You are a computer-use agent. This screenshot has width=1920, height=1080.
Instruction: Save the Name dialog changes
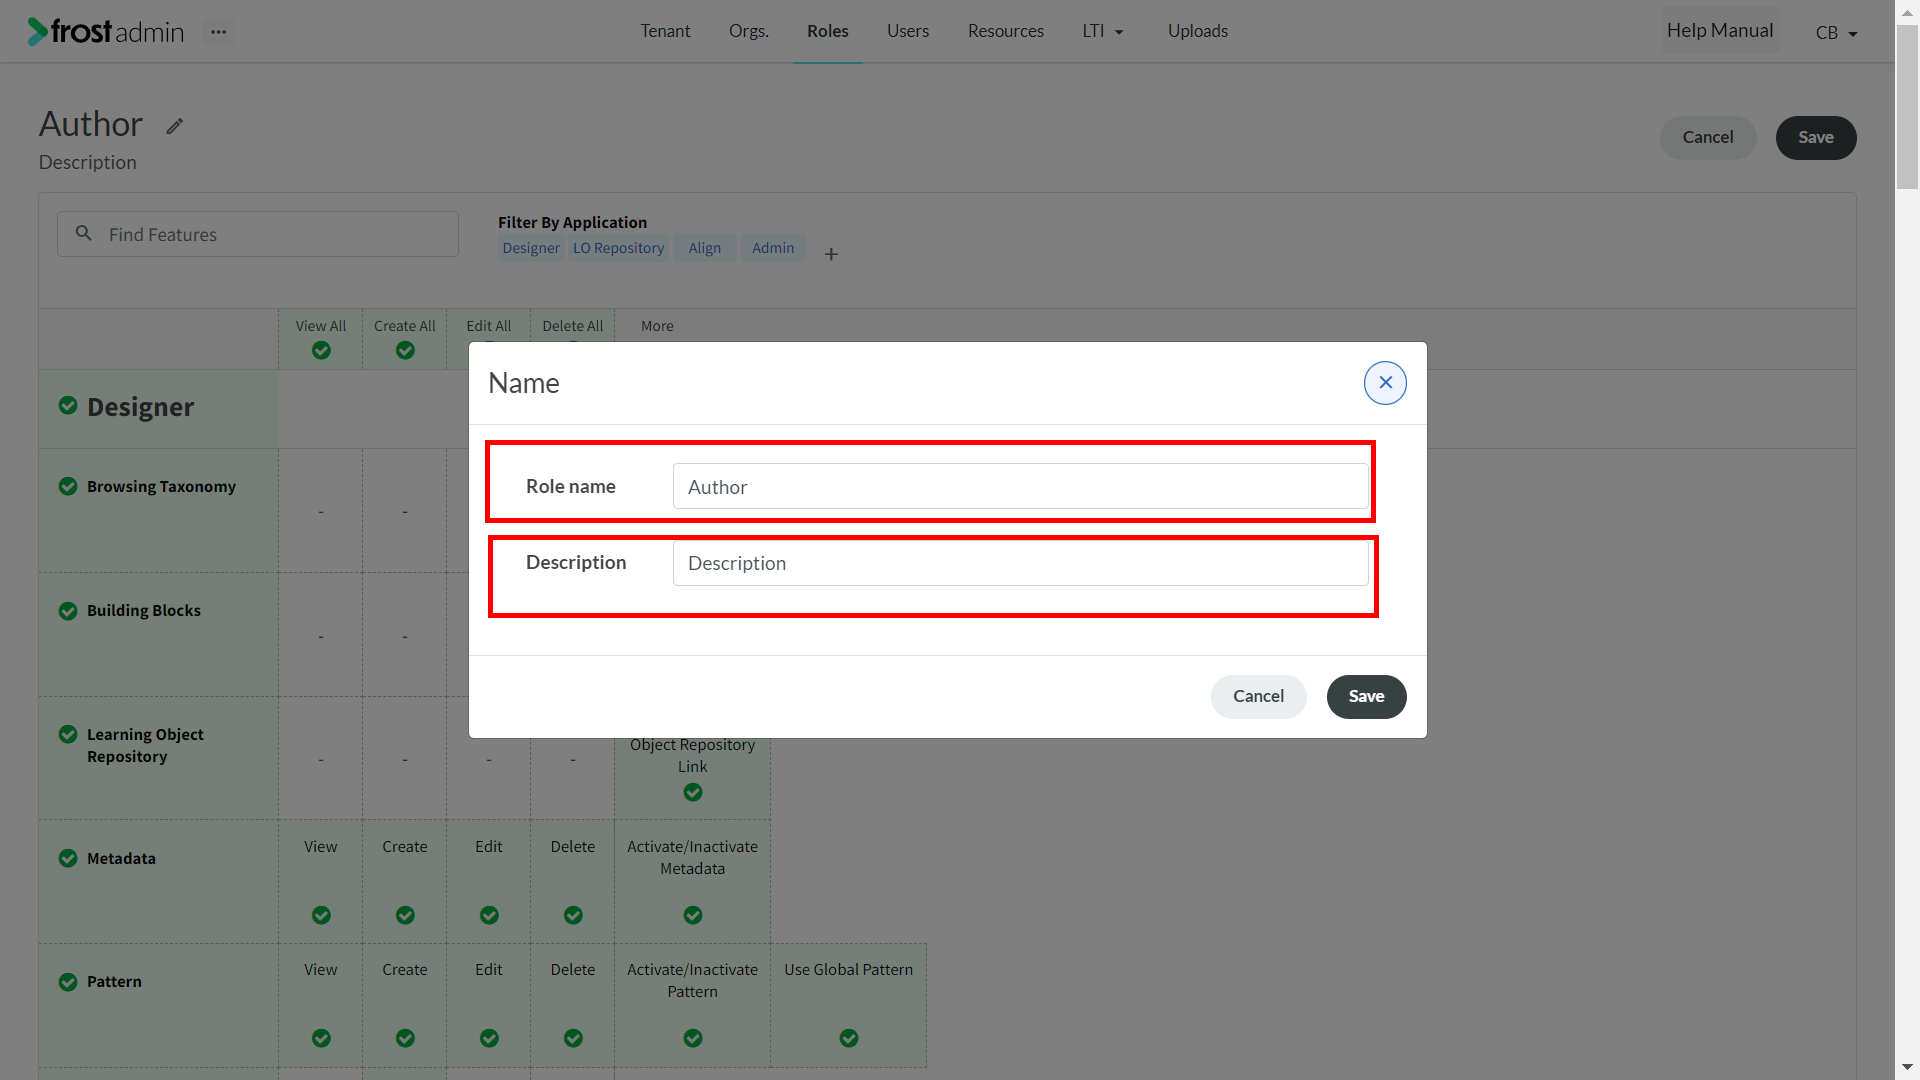tap(1366, 697)
